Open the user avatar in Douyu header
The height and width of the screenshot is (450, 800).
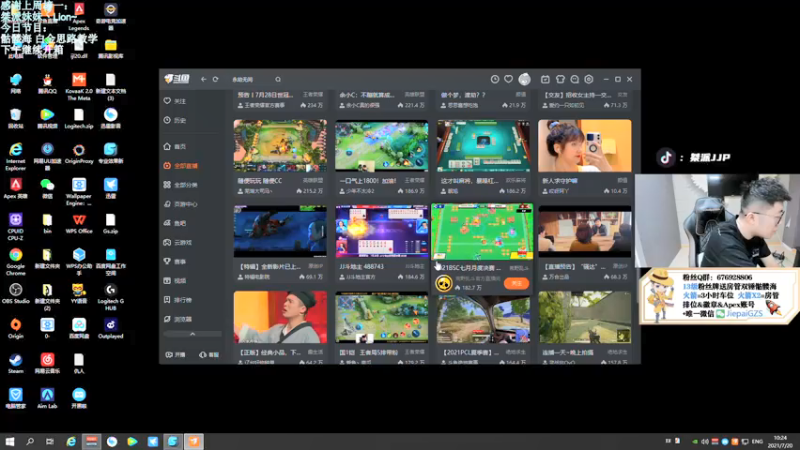524,79
